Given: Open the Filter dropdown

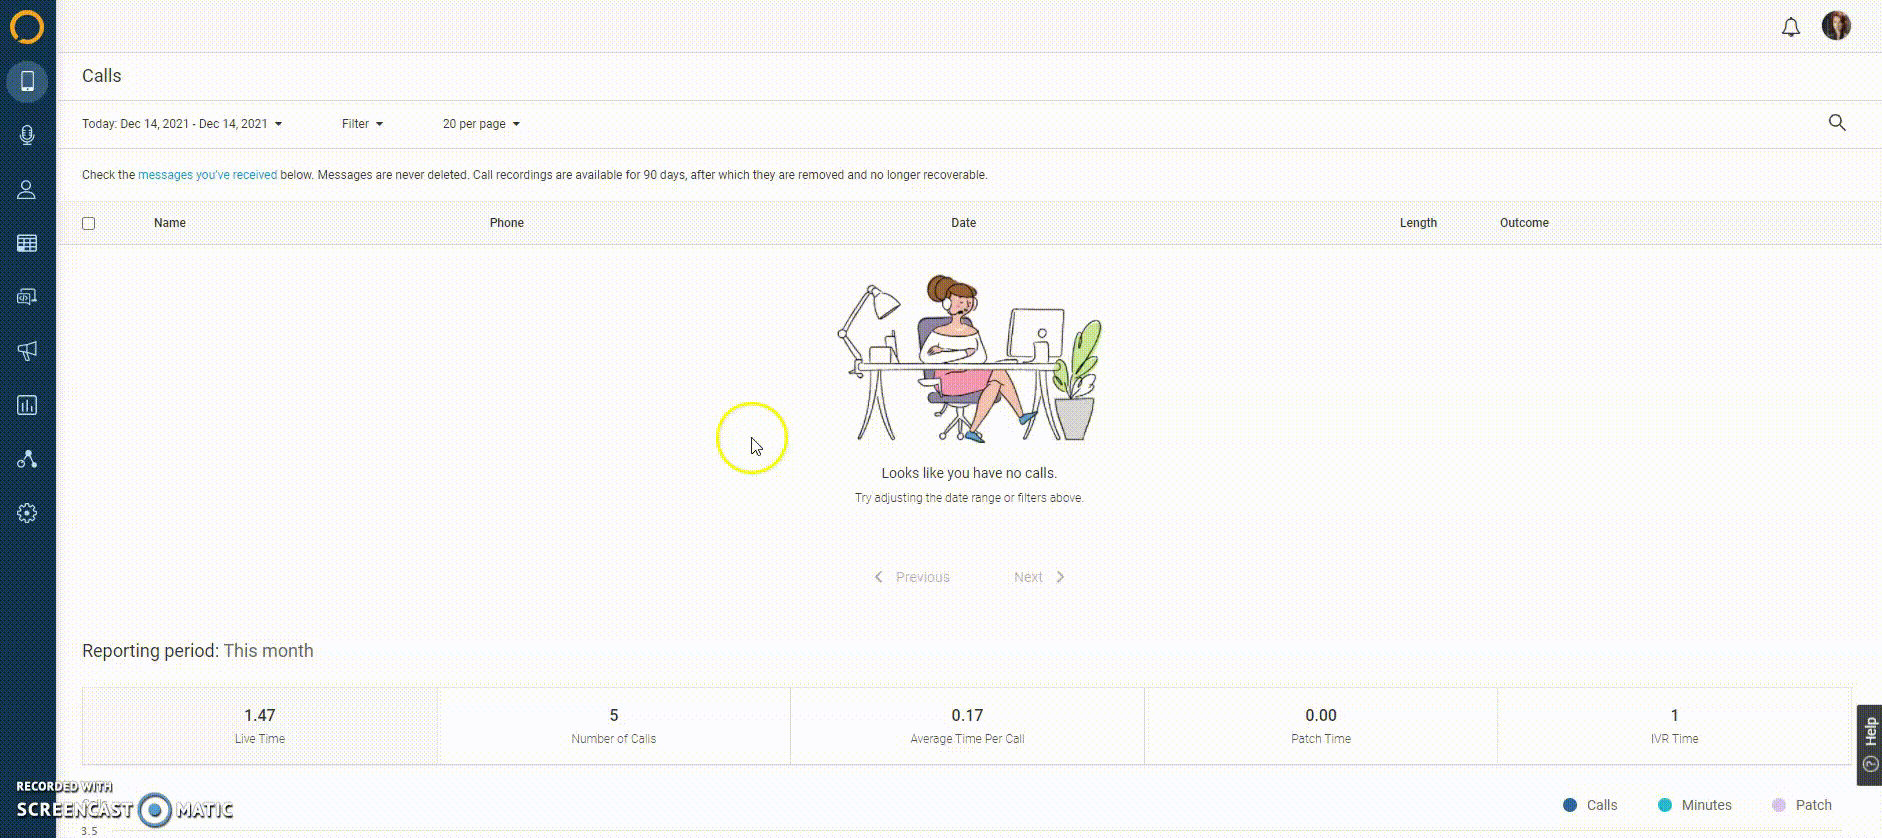Looking at the screenshot, I should (362, 124).
